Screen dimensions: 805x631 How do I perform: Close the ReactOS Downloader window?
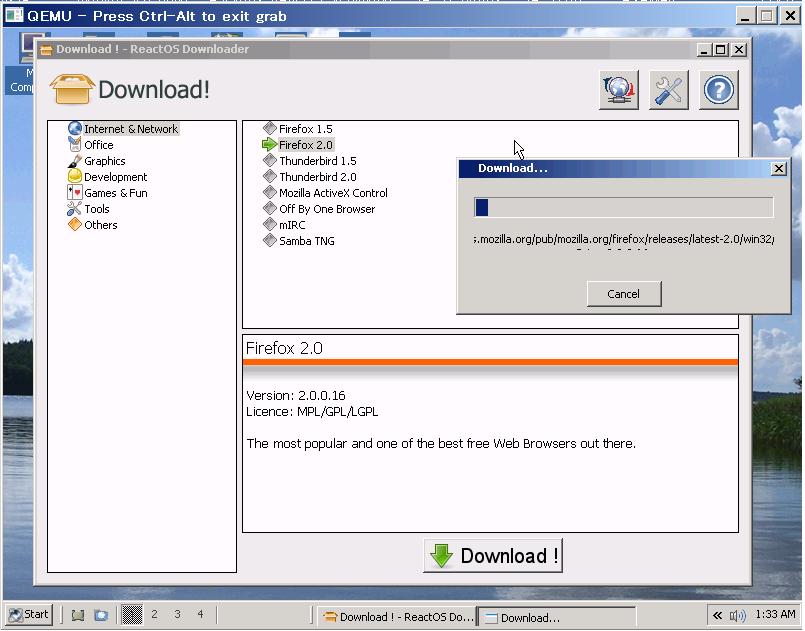coord(739,50)
